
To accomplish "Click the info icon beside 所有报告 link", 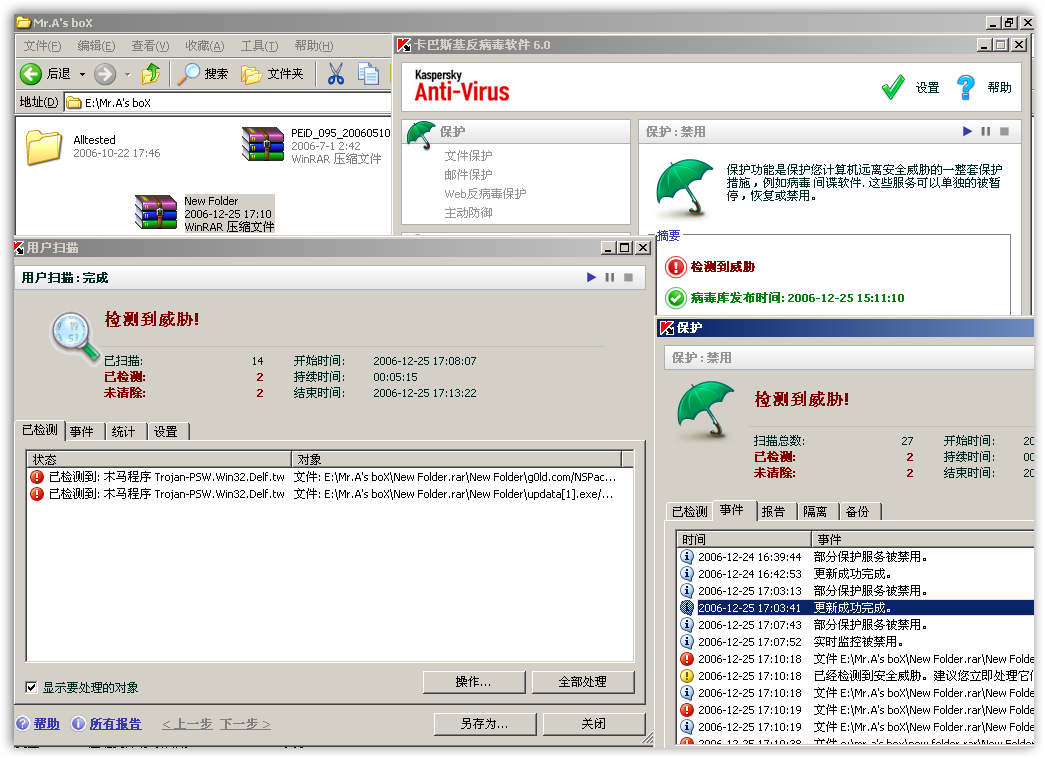I will point(79,724).
